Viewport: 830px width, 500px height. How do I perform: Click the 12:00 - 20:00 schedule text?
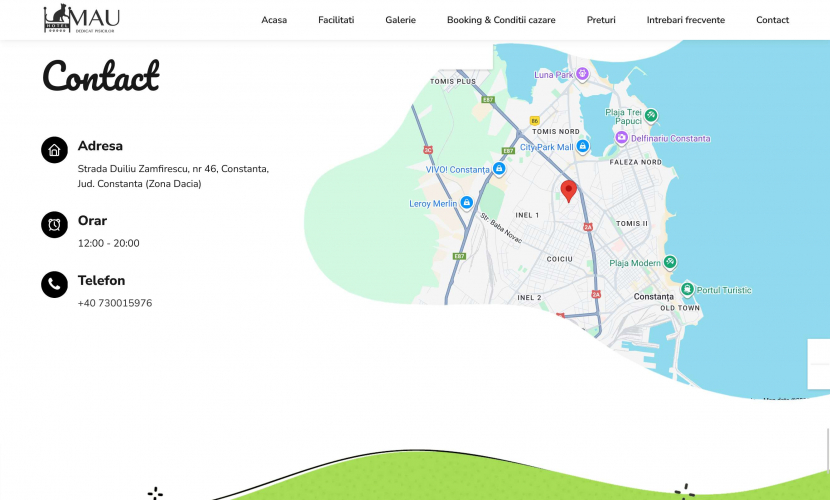(x=109, y=243)
